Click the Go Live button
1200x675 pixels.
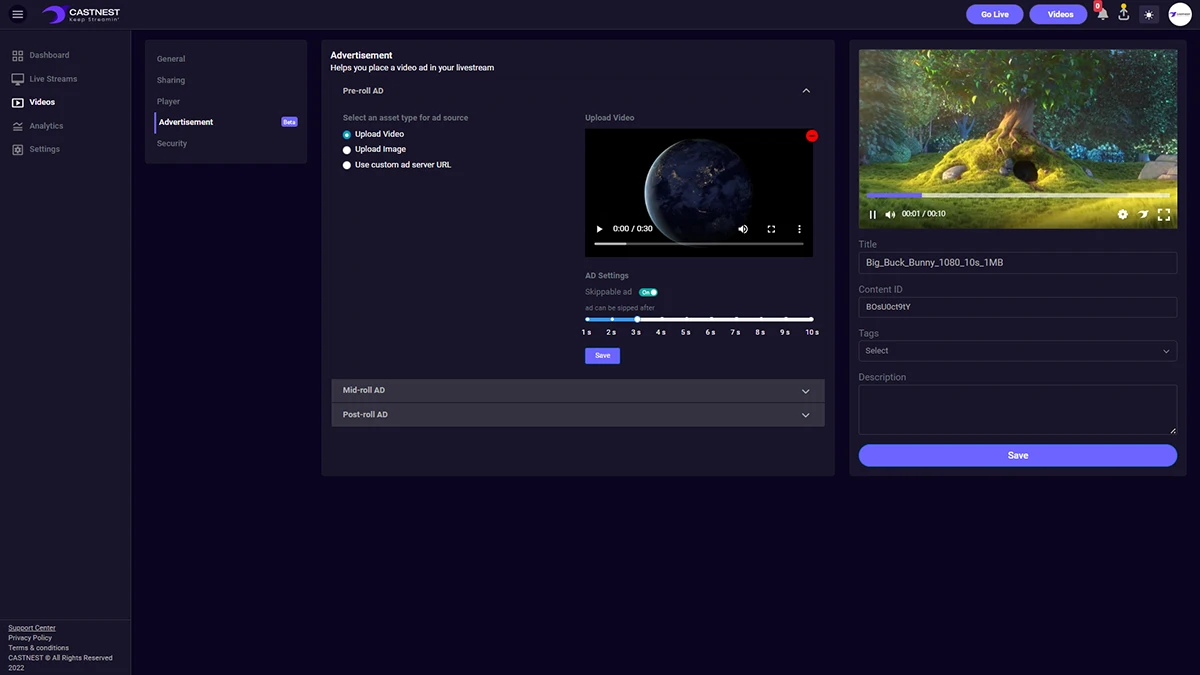point(995,14)
